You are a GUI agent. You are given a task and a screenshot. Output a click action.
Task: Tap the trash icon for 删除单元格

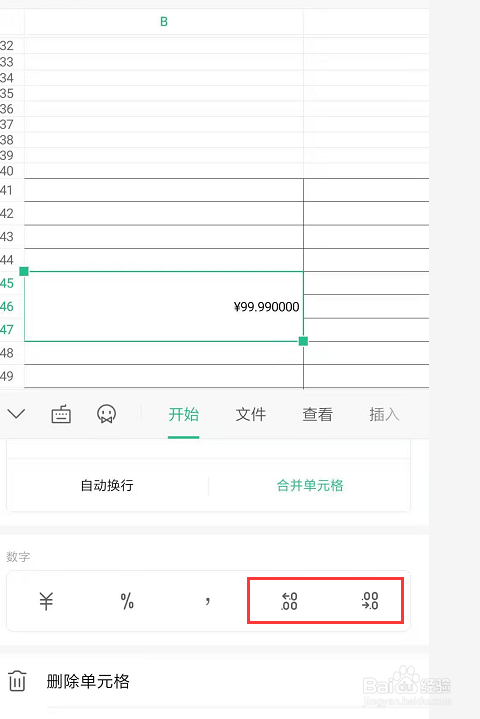click(17, 680)
